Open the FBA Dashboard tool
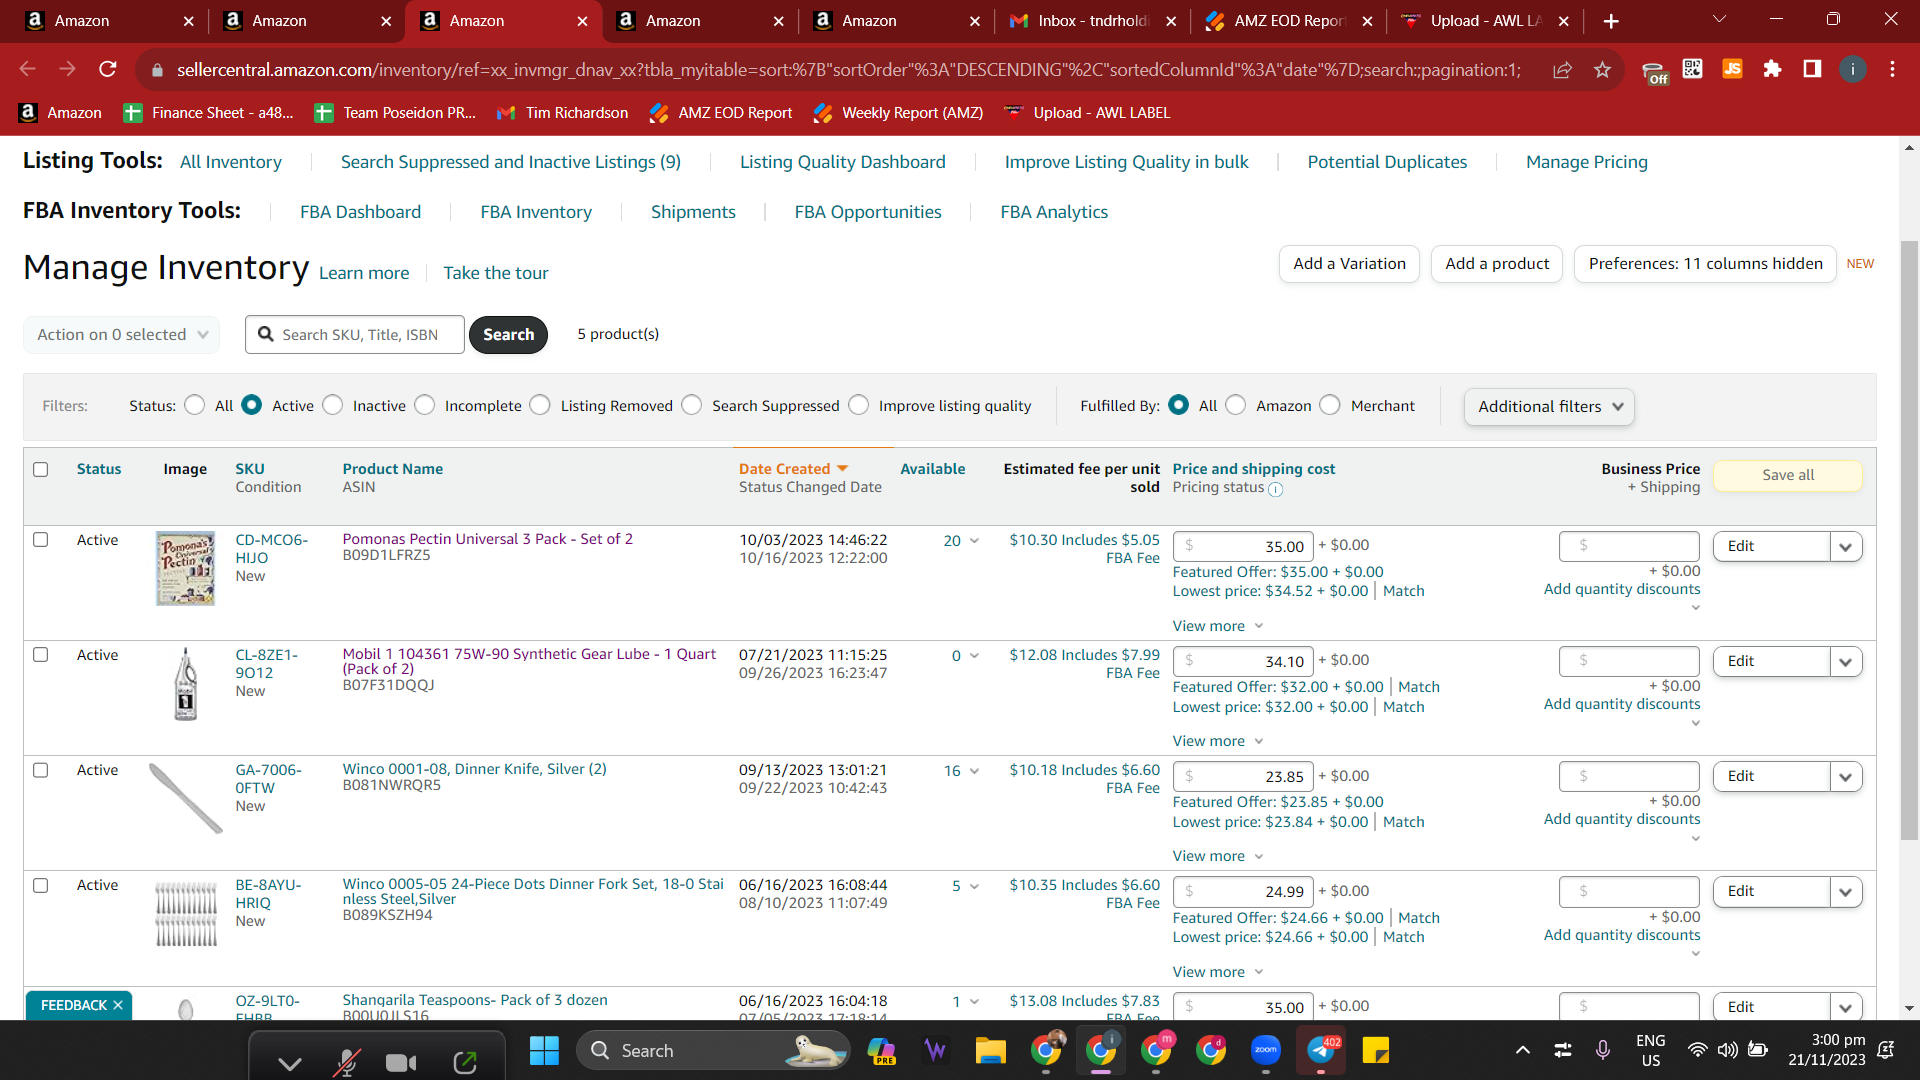Viewport: 1920px width, 1080px height. (361, 212)
